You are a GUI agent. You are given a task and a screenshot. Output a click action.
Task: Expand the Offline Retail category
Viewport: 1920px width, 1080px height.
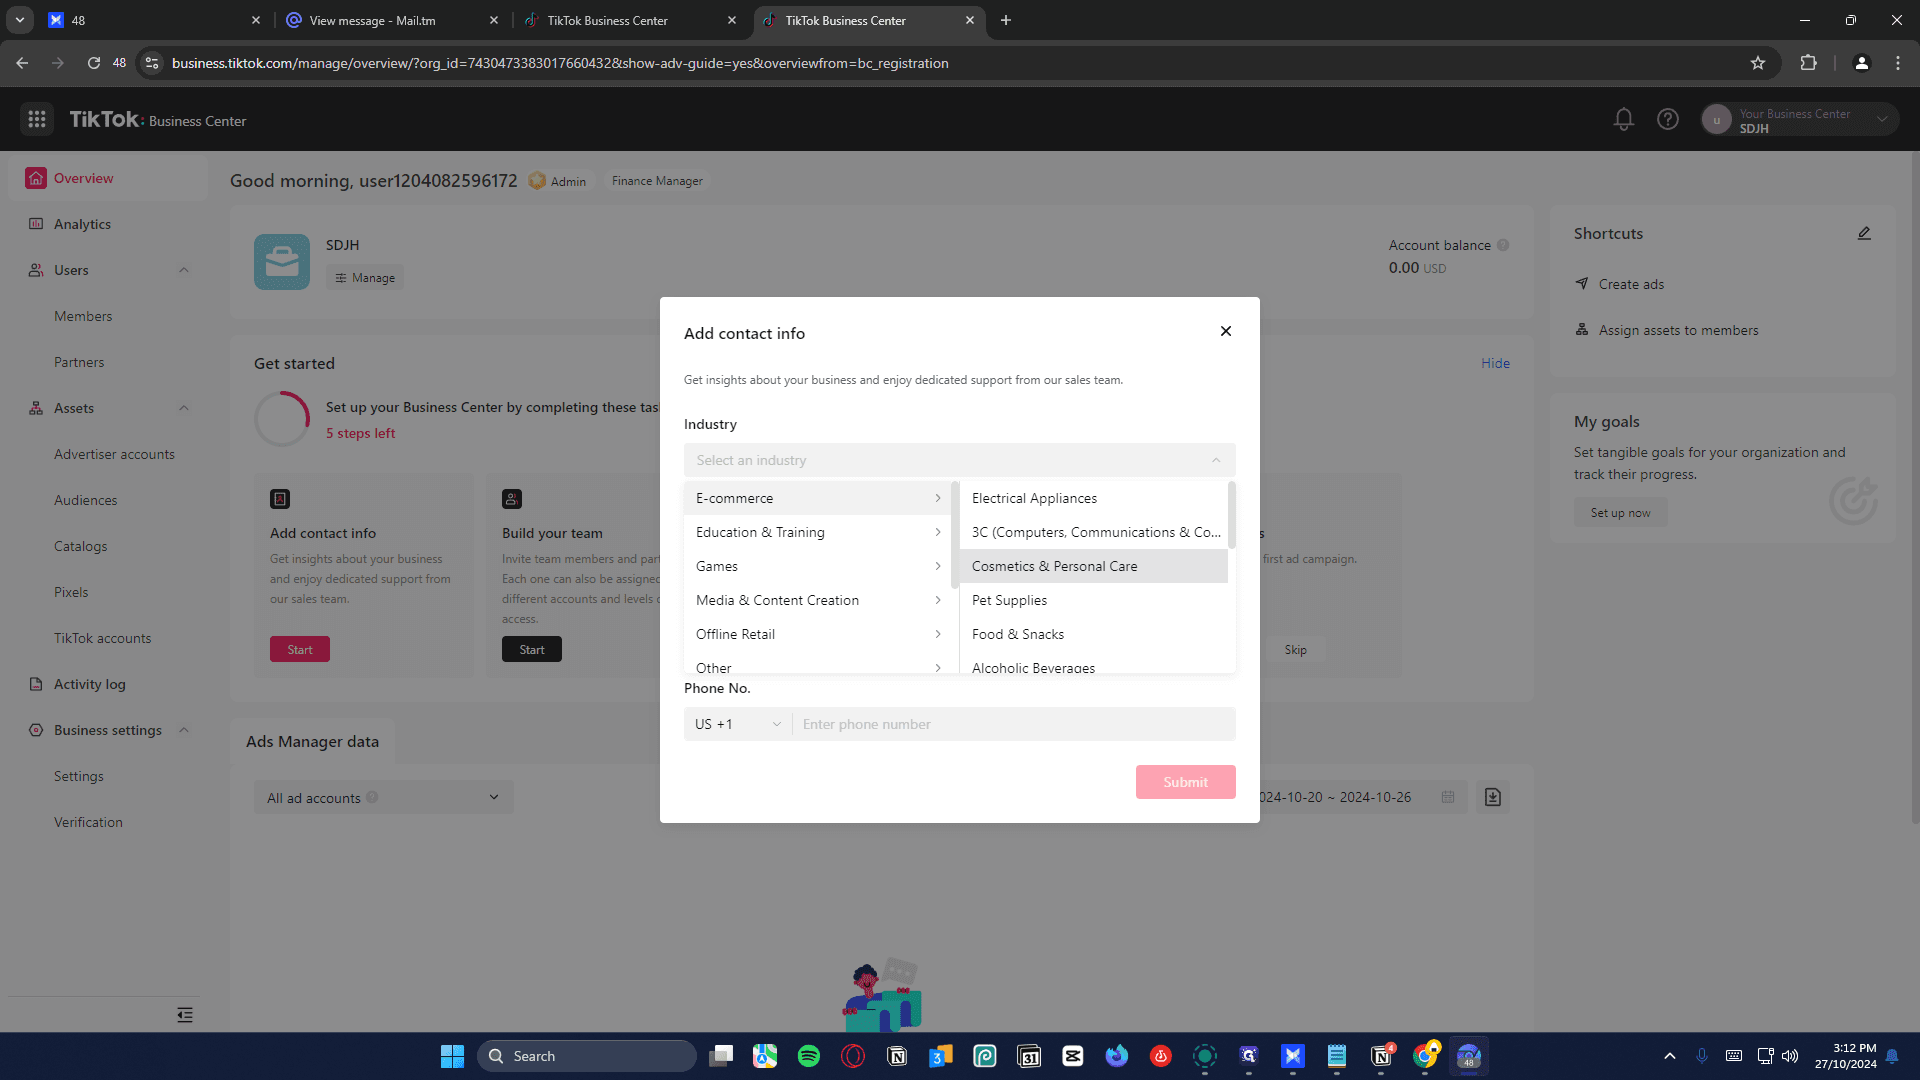pyautogui.click(x=817, y=634)
